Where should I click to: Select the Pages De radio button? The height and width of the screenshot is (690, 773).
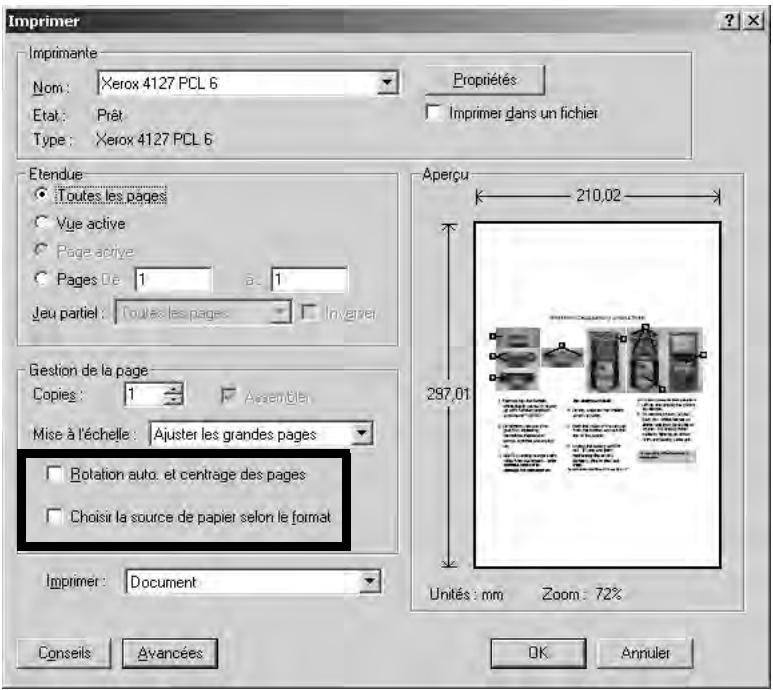click(41, 279)
